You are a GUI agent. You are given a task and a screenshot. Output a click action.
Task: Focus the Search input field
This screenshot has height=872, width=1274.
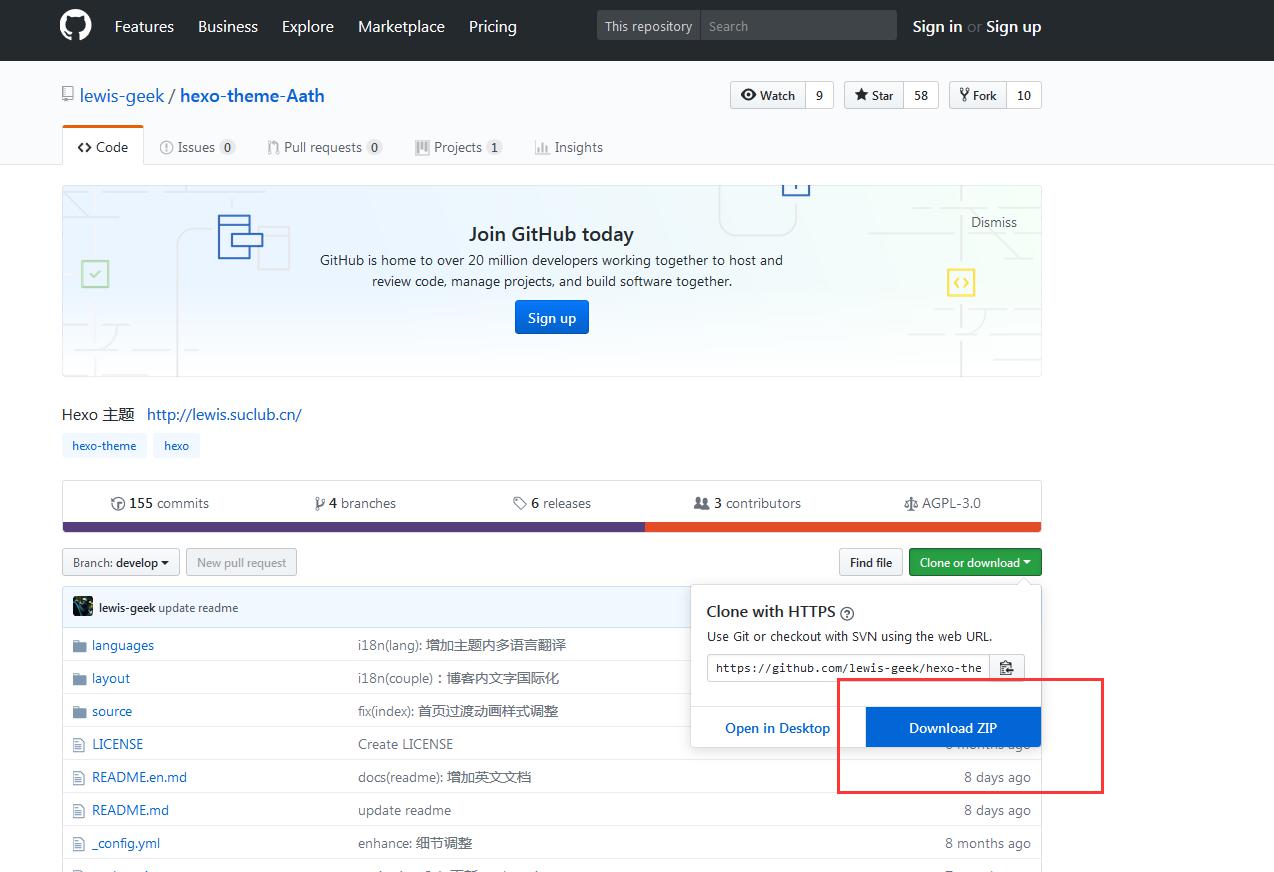(799, 26)
